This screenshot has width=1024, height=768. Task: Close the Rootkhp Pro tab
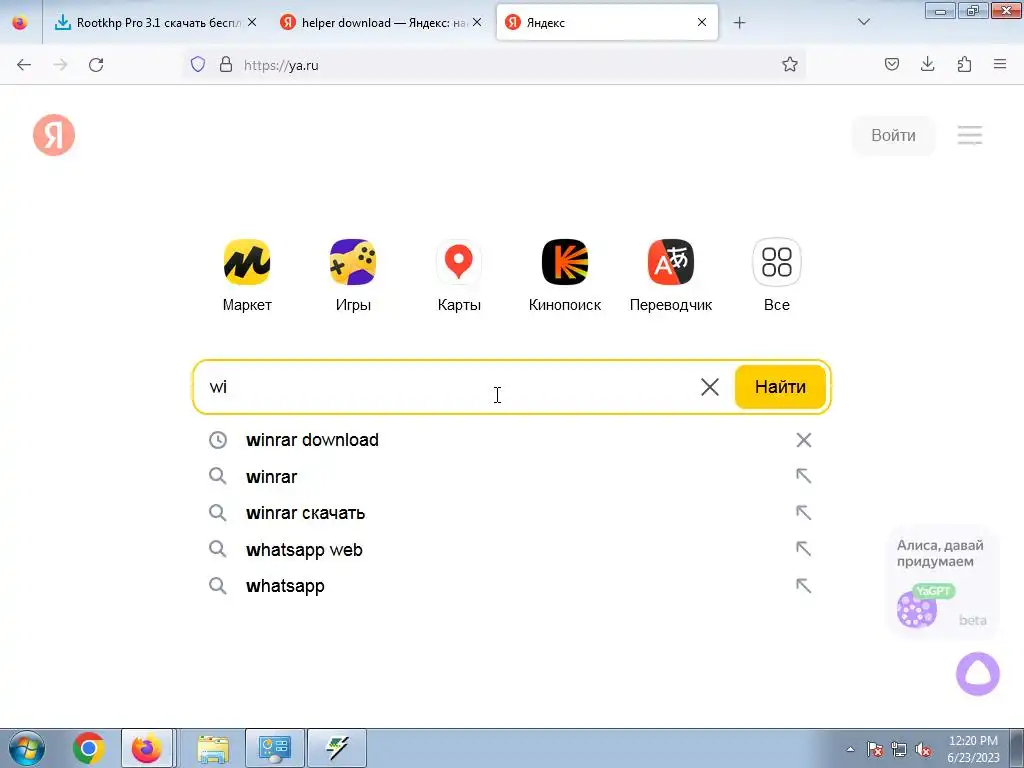tap(252, 22)
